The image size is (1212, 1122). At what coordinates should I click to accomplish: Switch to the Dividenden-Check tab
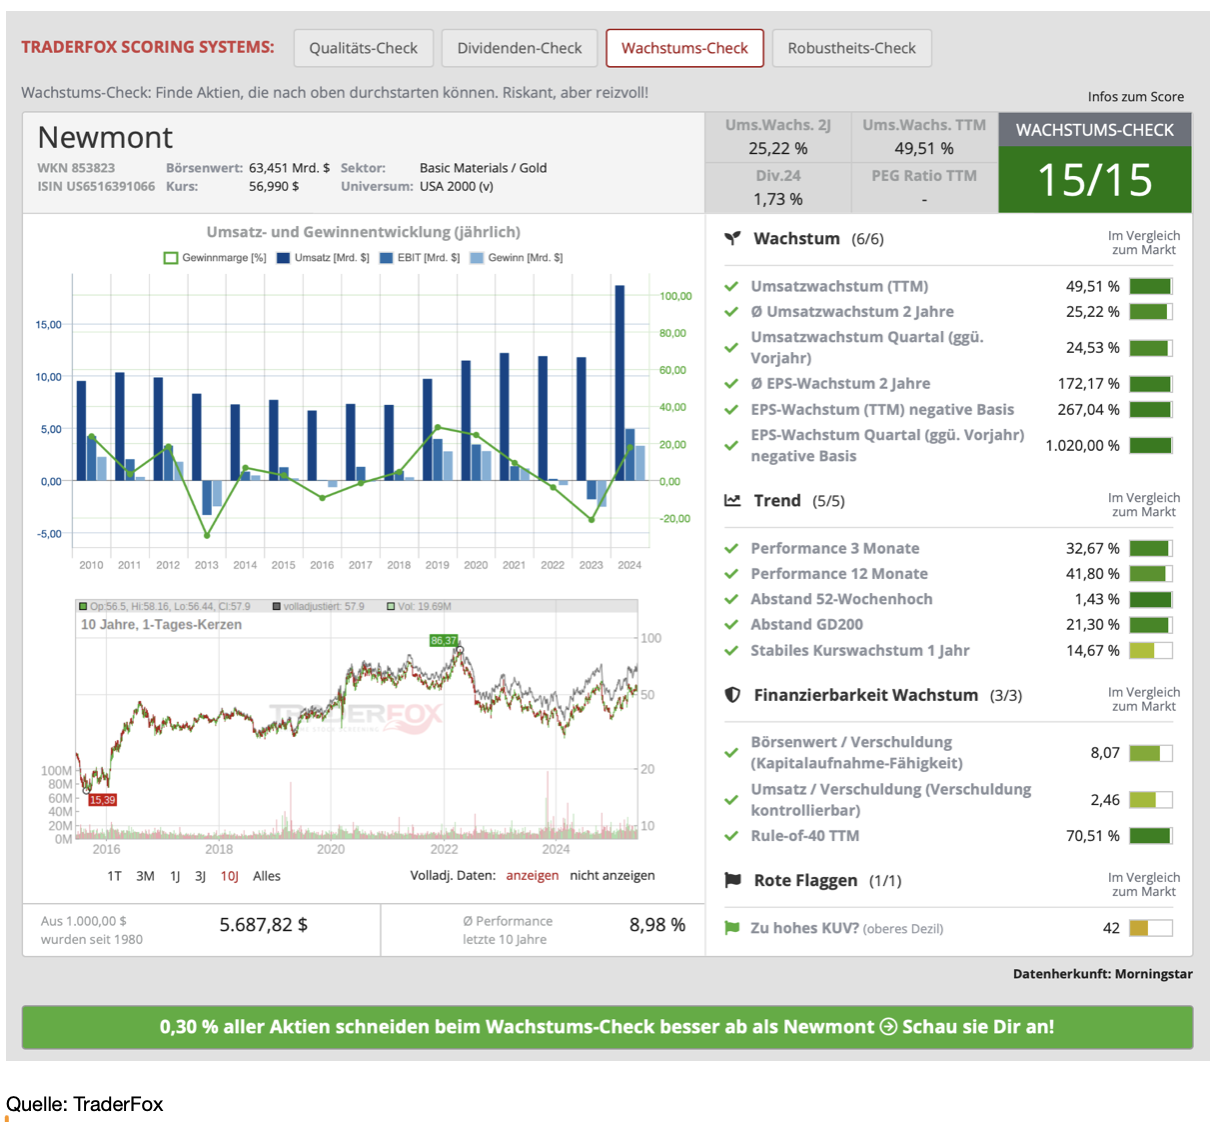519,48
